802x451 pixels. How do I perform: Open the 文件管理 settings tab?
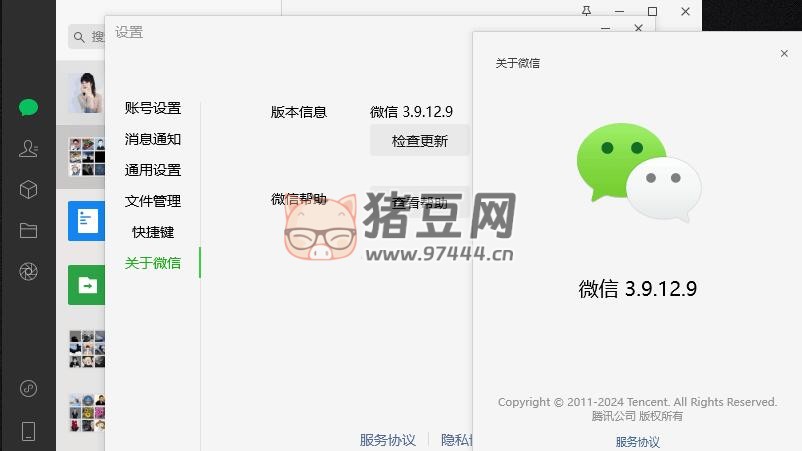pyautogui.click(x=153, y=201)
